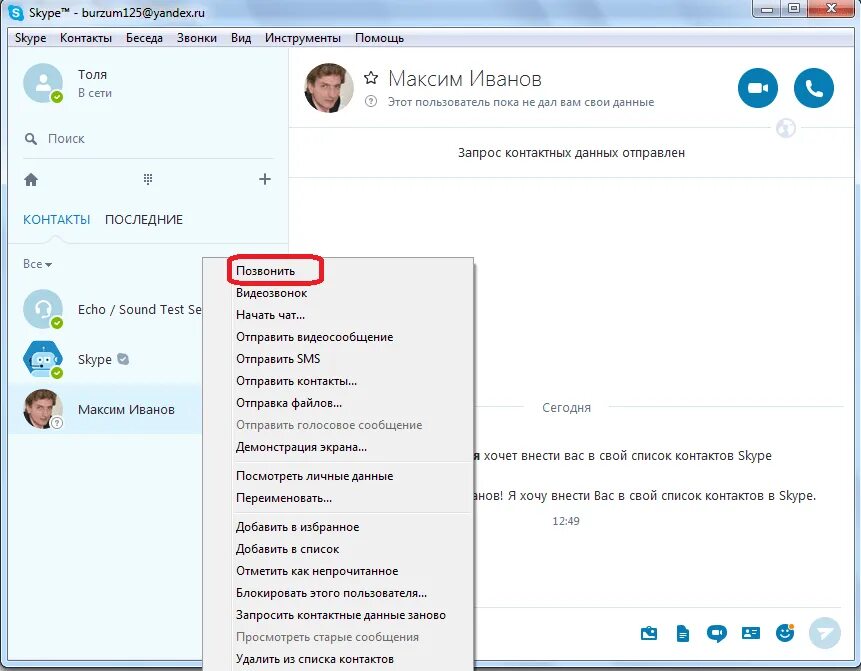Screen dimensions: 861x671
Task: Open the Инструменты menu
Action: pyautogui.click(x=303, y=38)
